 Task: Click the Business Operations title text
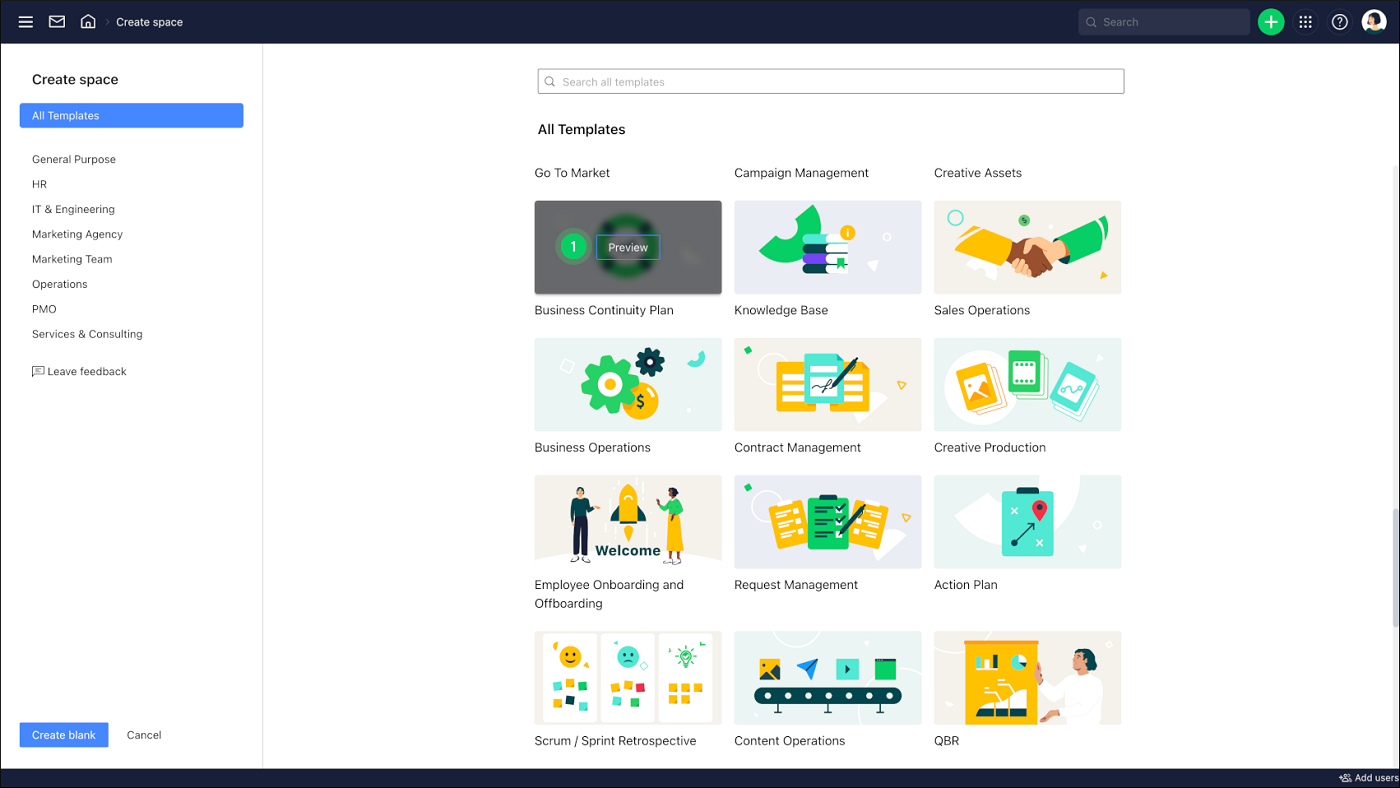point(592,447)
